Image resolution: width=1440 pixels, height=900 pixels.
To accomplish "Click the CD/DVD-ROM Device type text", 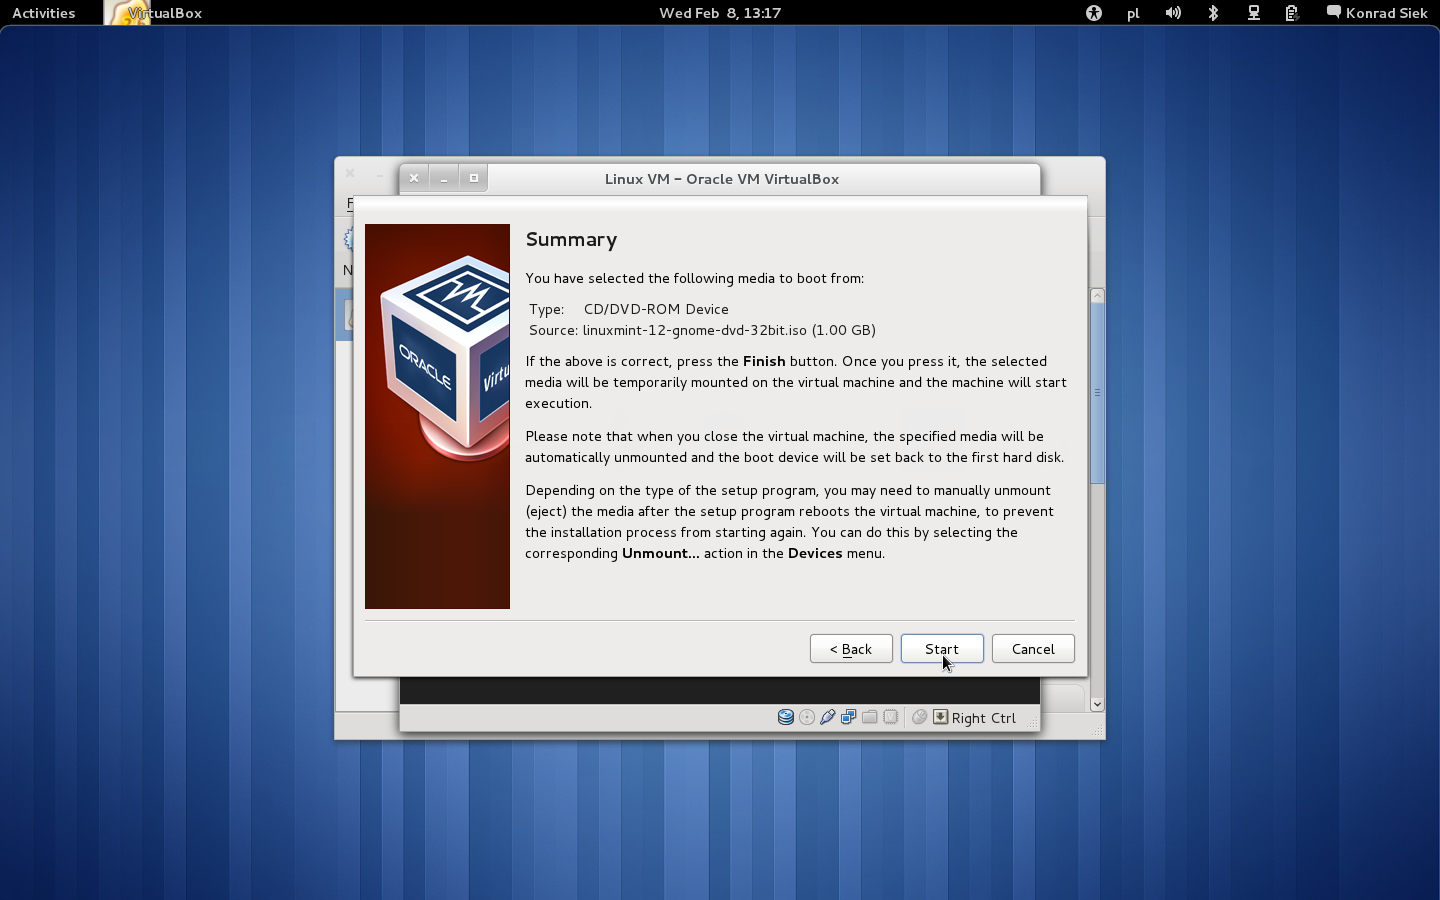I will click(656, 309).
